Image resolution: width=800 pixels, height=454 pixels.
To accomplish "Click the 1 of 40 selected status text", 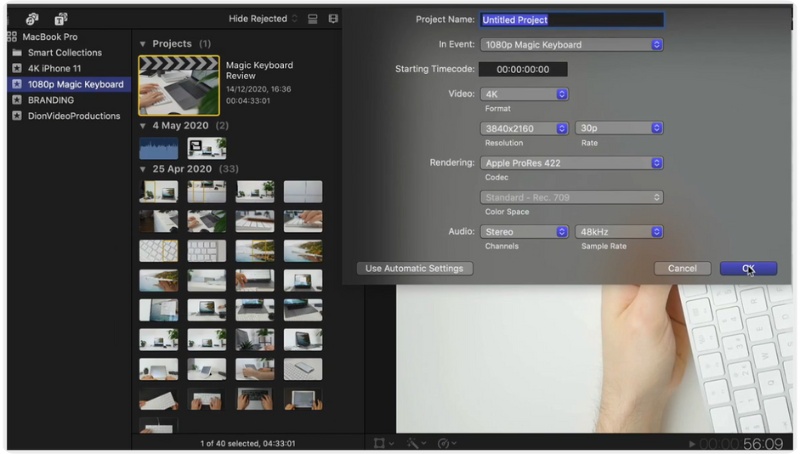I will tap(247, 444).
